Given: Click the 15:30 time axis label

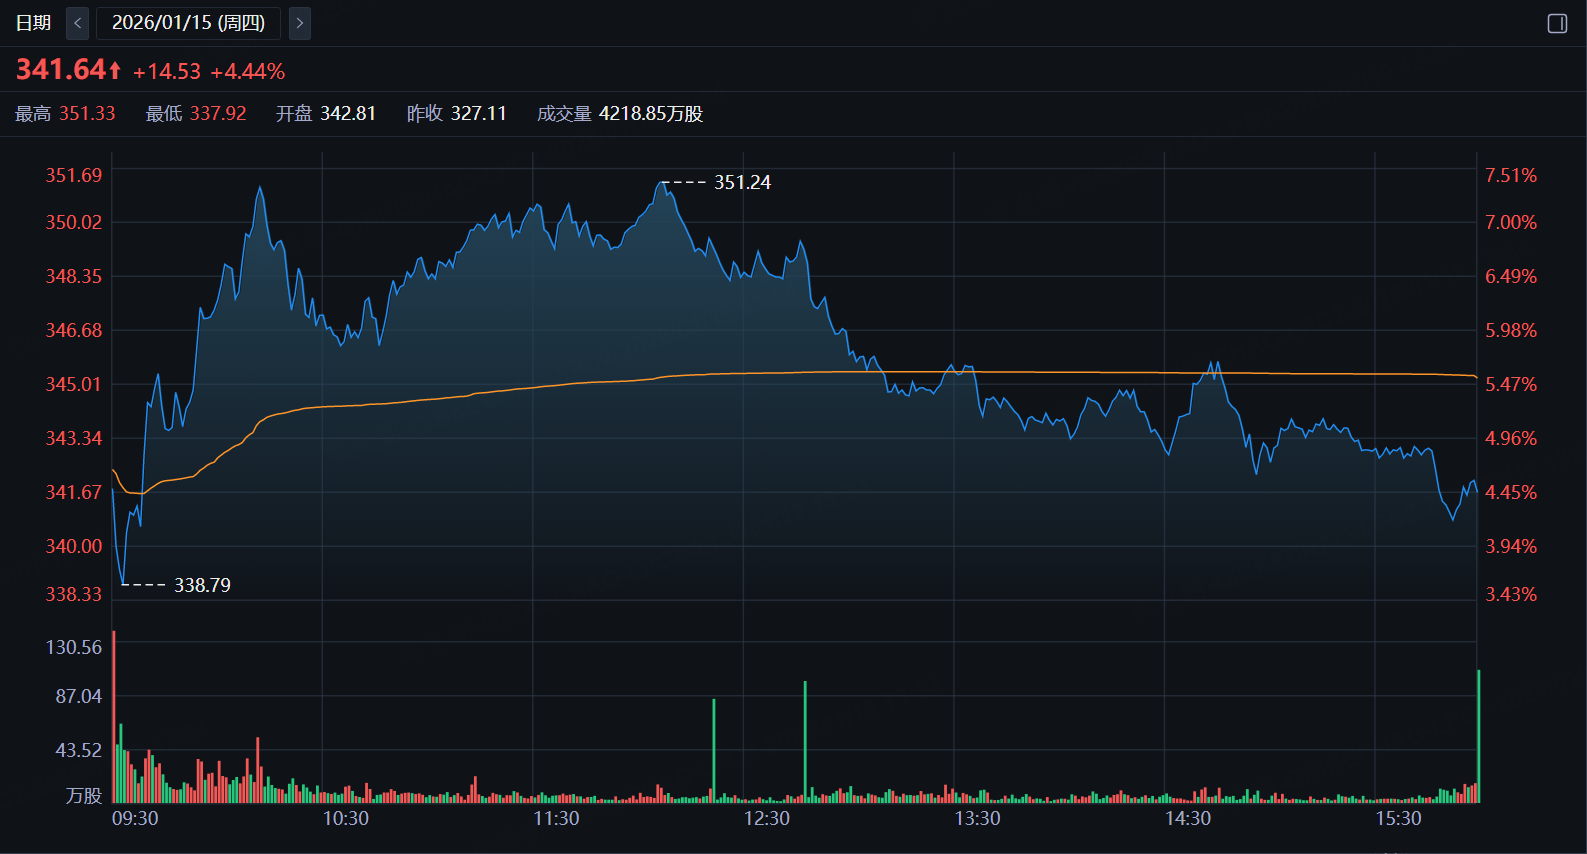Looking at the screenshot, I should [x=1398, y=818].
